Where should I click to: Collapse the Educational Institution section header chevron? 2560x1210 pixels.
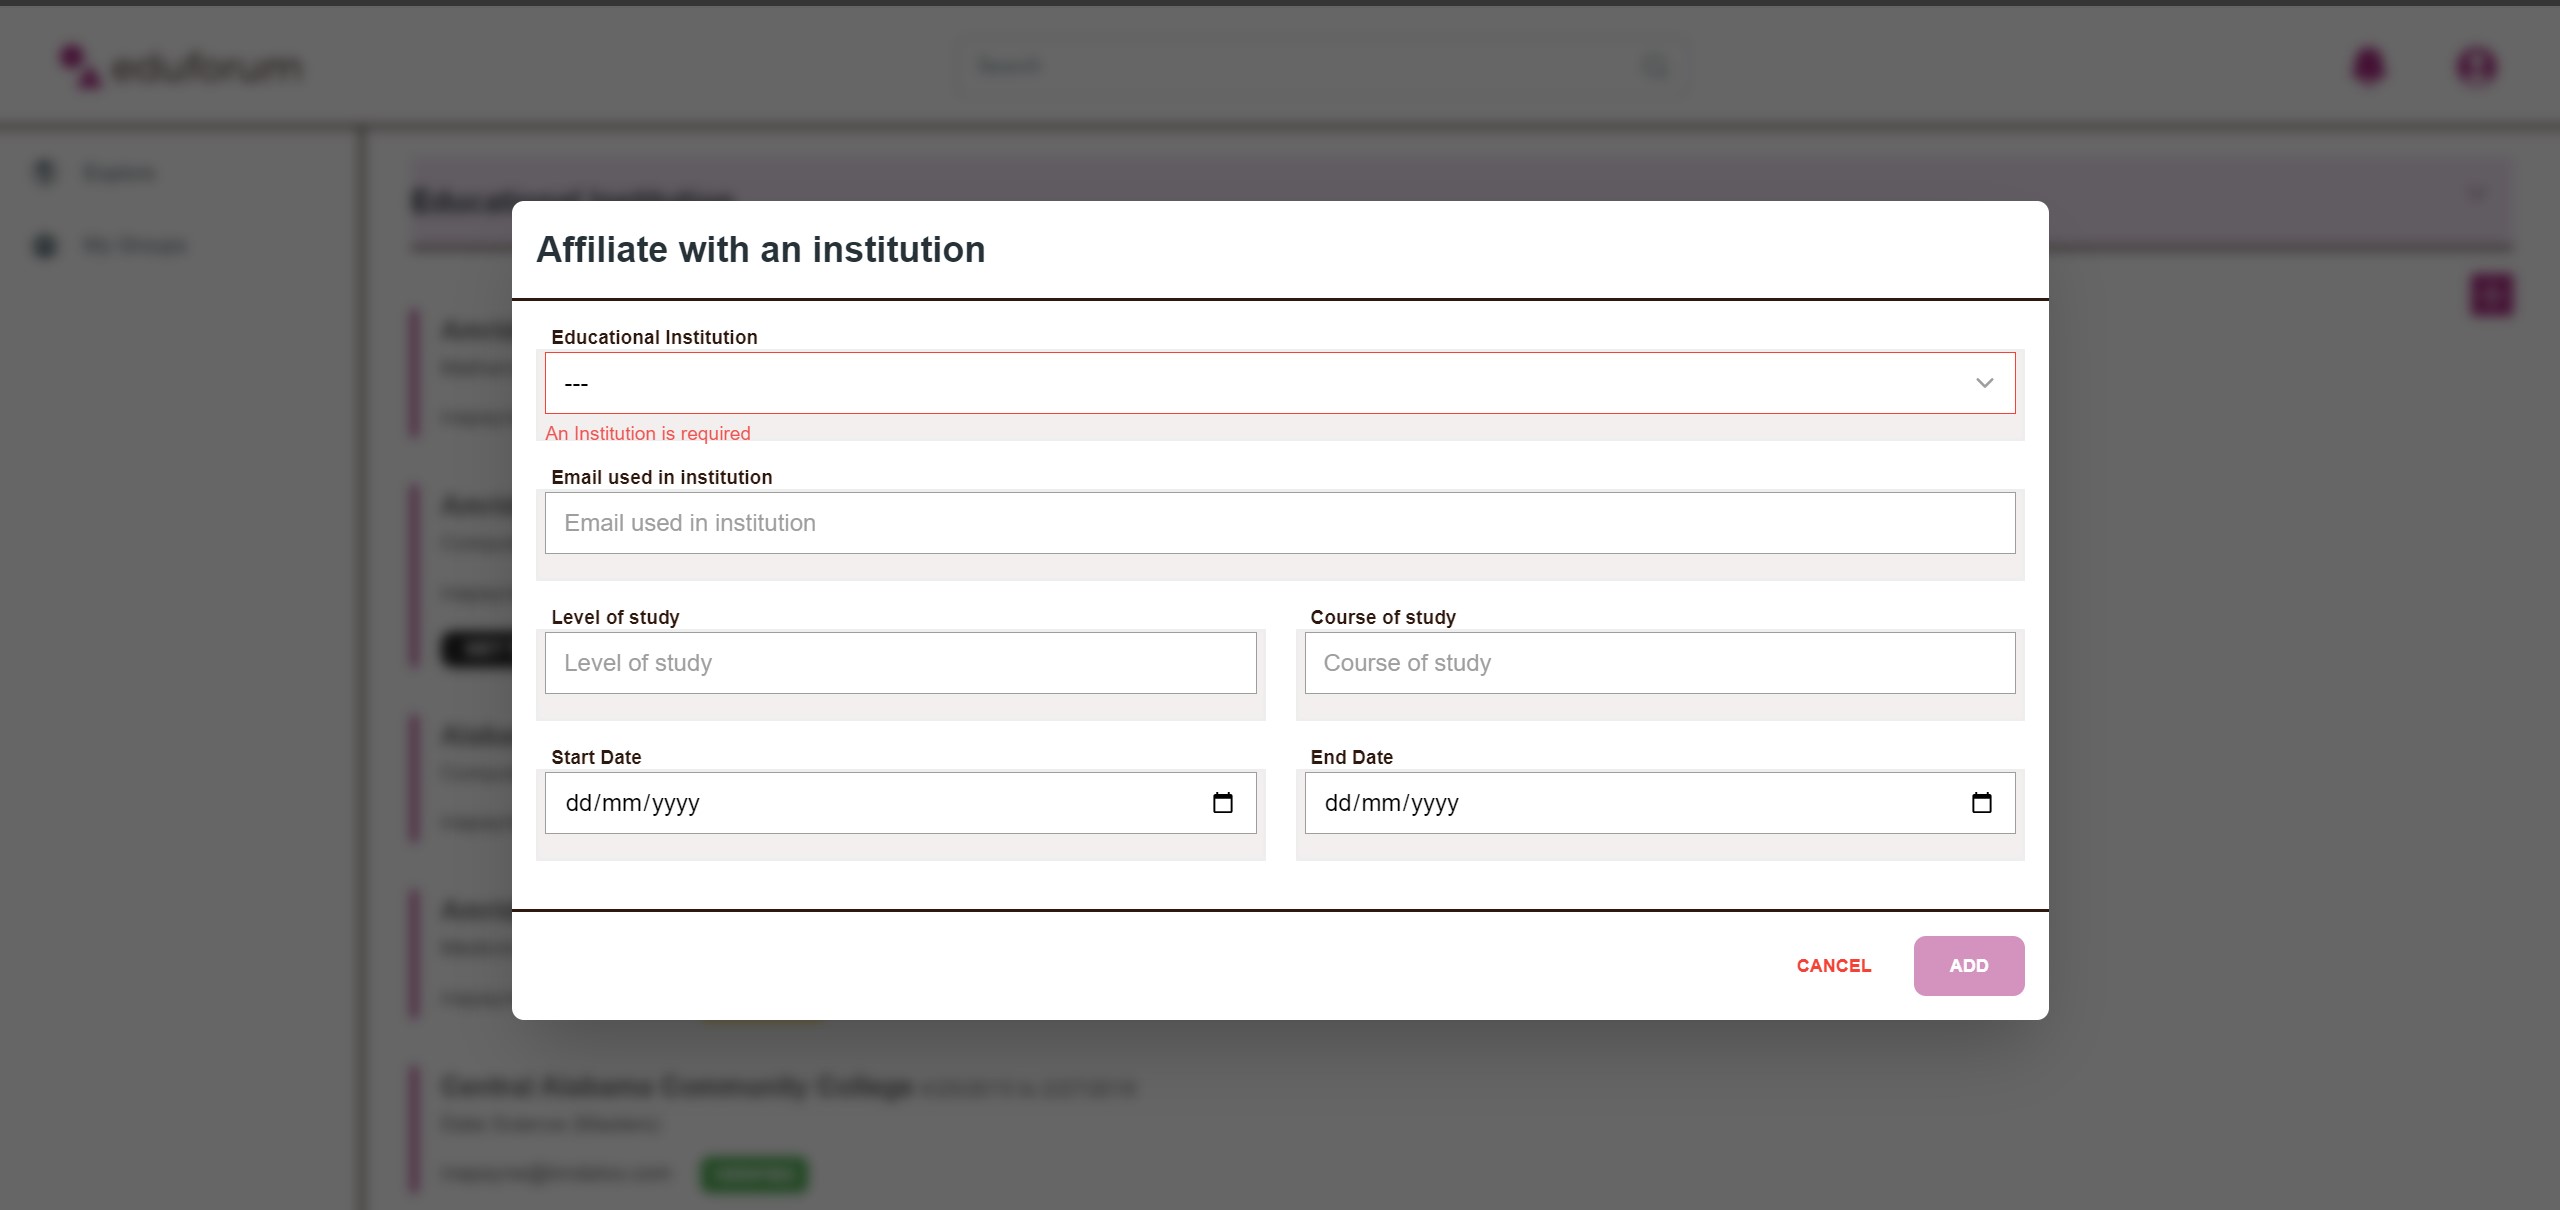click(2477, 194)
